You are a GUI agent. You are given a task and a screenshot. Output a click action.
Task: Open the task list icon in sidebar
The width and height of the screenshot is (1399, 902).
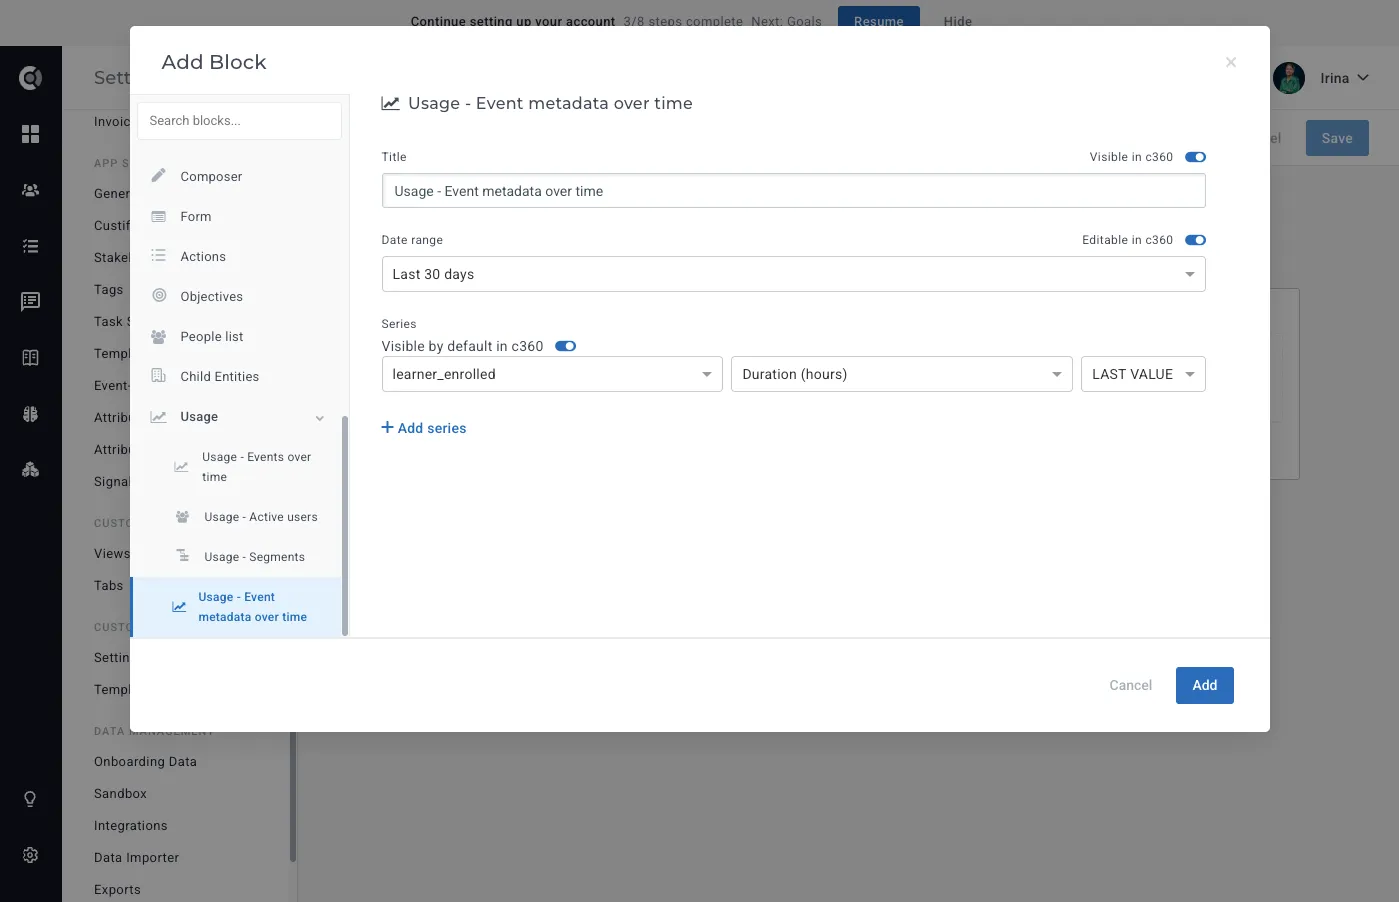pyautogui.click(x=31, y=246)
